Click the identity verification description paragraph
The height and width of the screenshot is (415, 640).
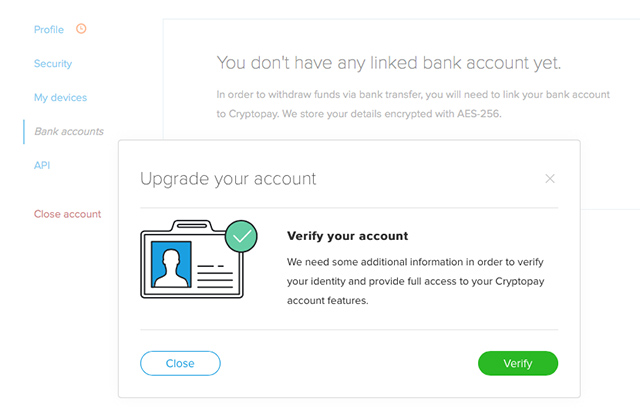pos(416,281)
